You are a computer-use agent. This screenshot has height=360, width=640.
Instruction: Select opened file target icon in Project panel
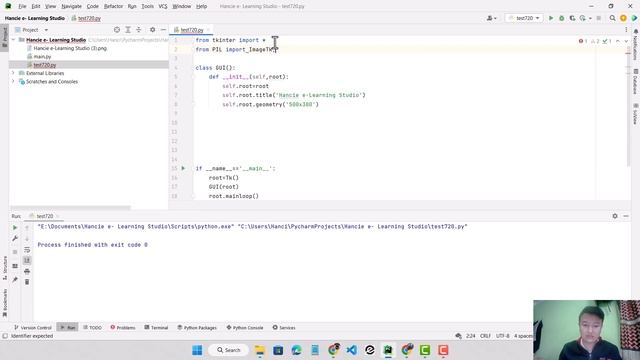(x=117, y=30)
